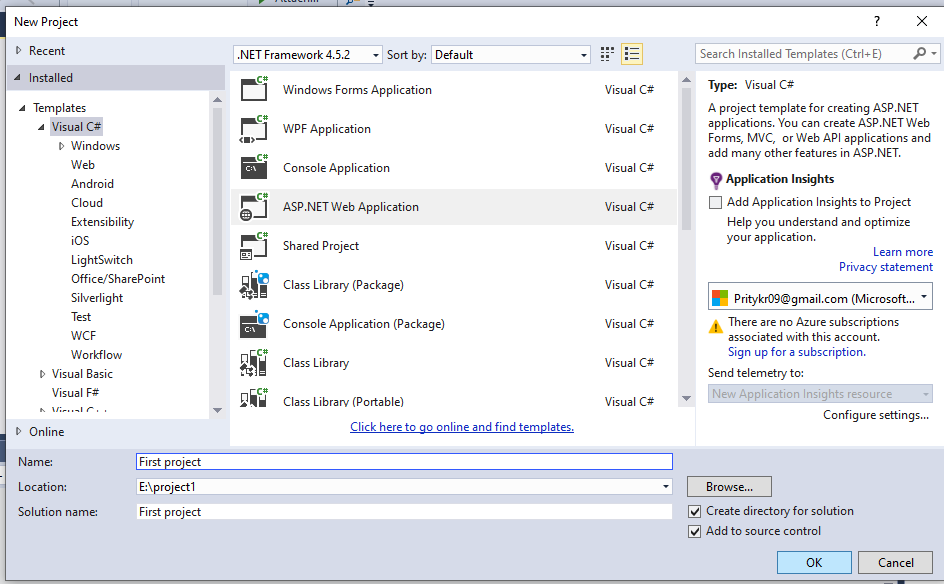Click the Solution name input field
This screenshot has height=584, width=944.
point(404,512)
